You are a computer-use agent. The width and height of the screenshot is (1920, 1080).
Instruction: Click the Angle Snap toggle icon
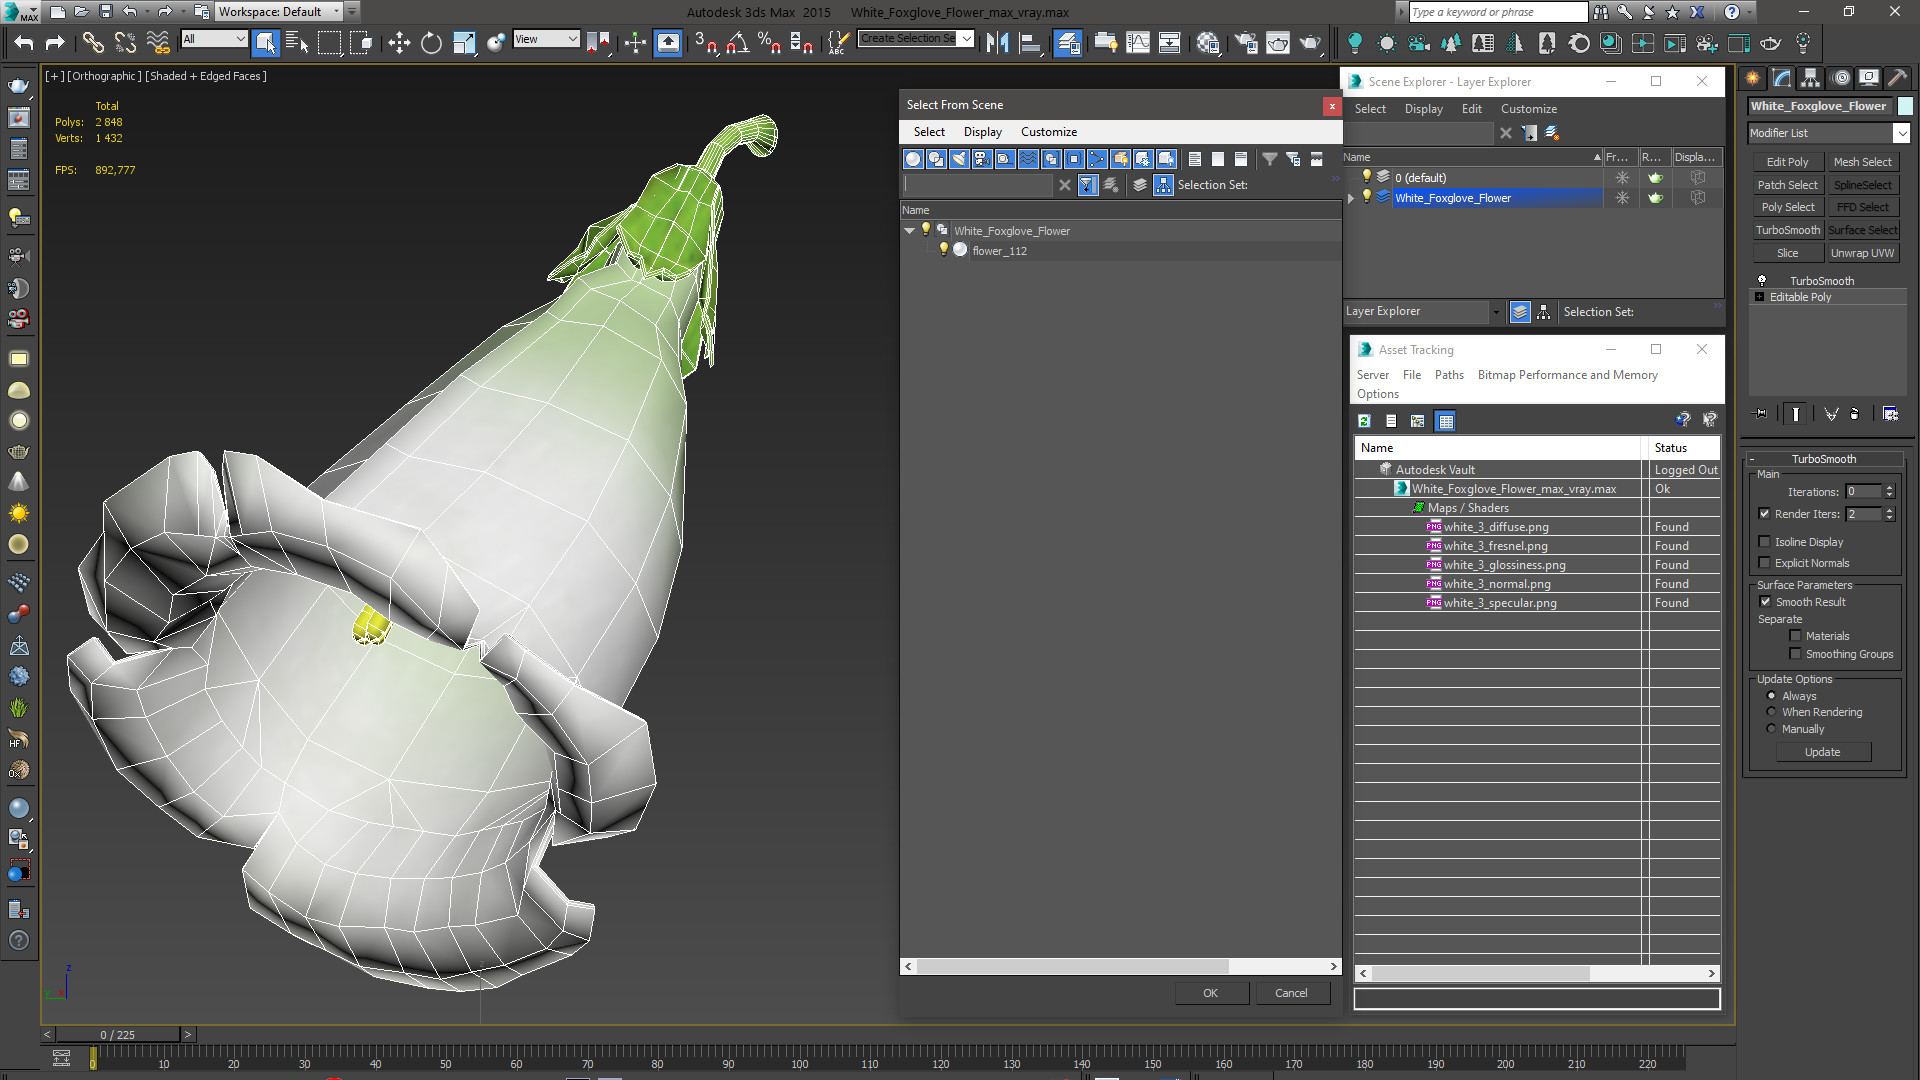coord(737,42)
